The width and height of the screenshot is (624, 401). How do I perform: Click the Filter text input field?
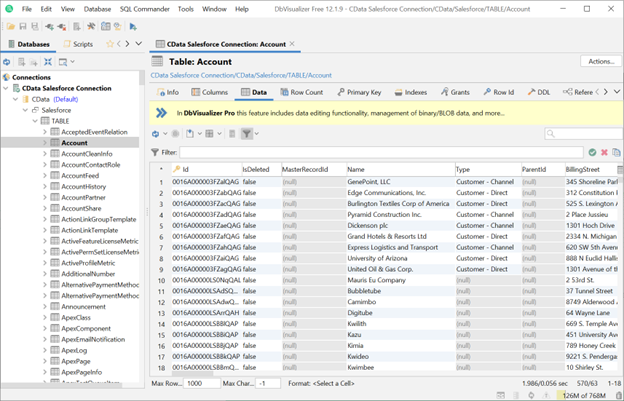point(380,152)
